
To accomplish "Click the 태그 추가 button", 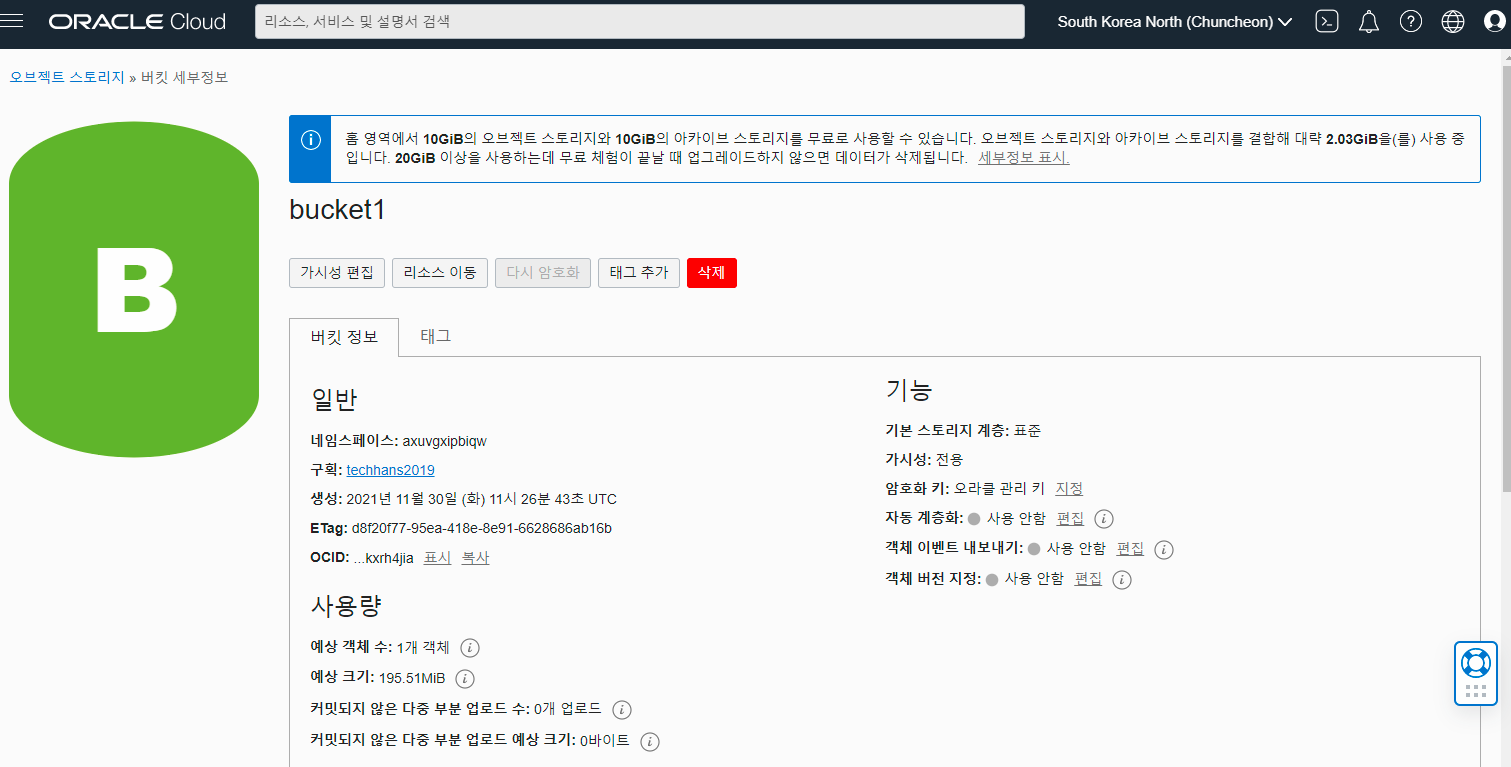I will click(639, 273).
